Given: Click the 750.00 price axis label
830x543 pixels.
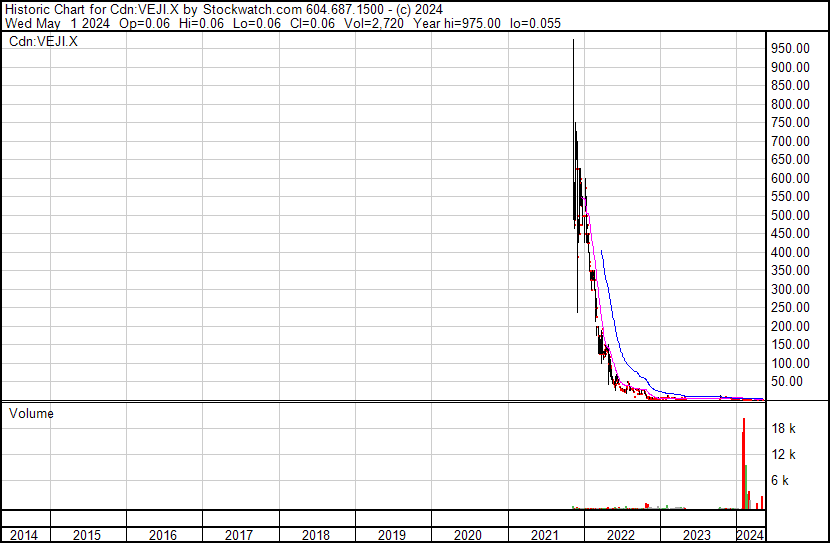Looking at the screenshot, I should coord(790,122).
